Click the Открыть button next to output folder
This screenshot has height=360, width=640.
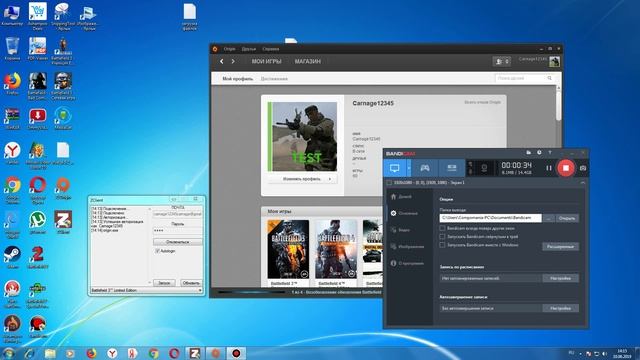coord(567,218)
